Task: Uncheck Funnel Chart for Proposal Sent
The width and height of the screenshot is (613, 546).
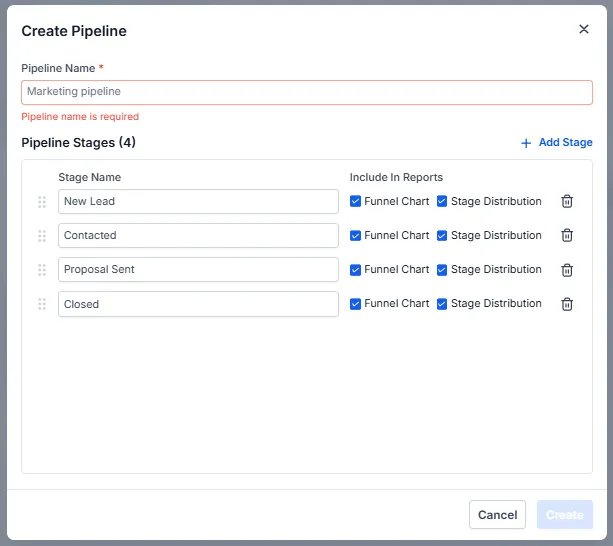Action: pyautogui.click(x=355, y=270)
